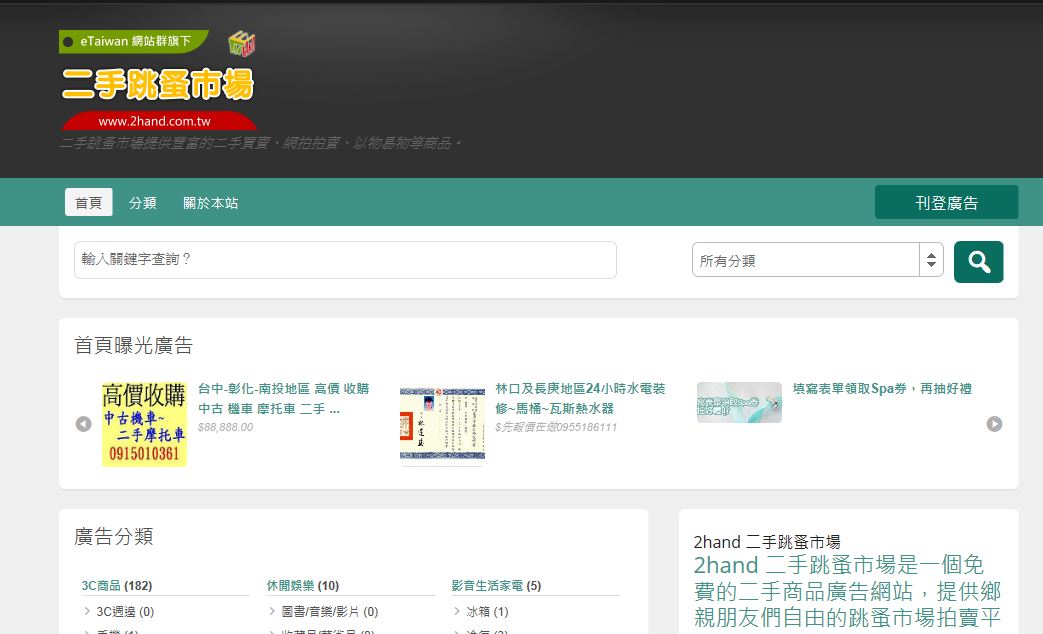Open the 林口及長庚地區24小時水電裝修 ad link

click(x=580, y=398)
